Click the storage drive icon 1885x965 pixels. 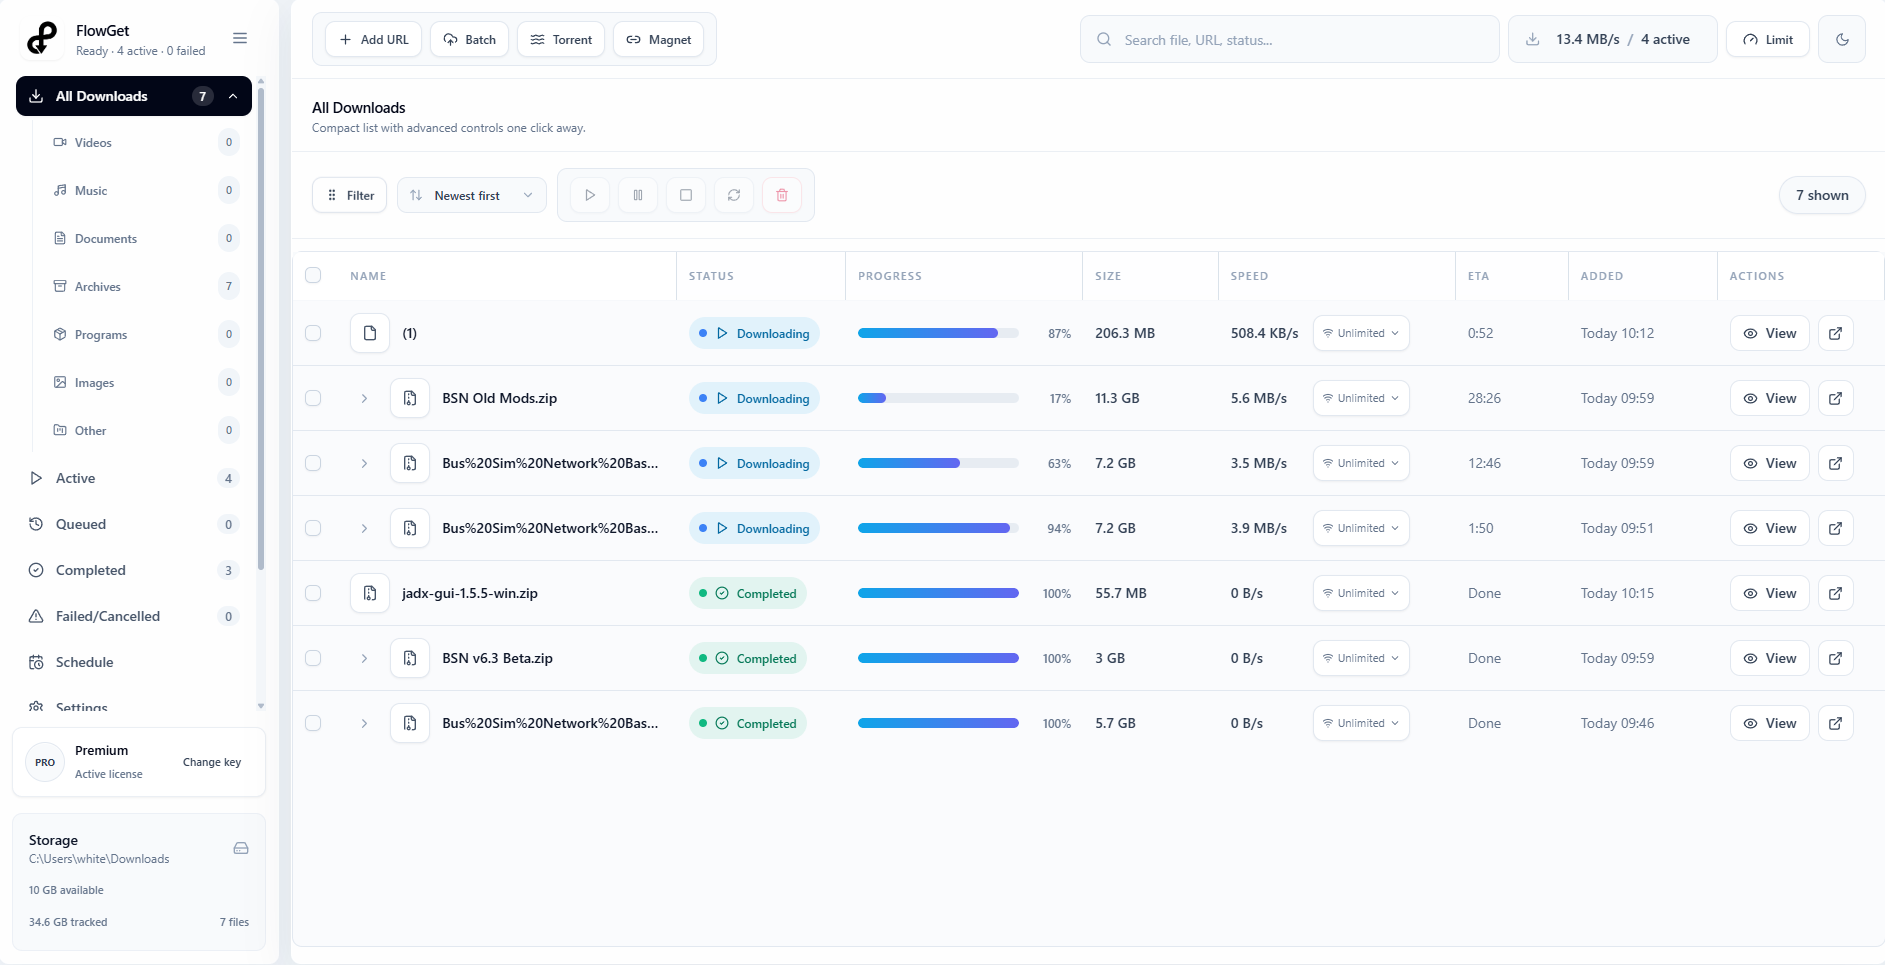click(241, 848)
